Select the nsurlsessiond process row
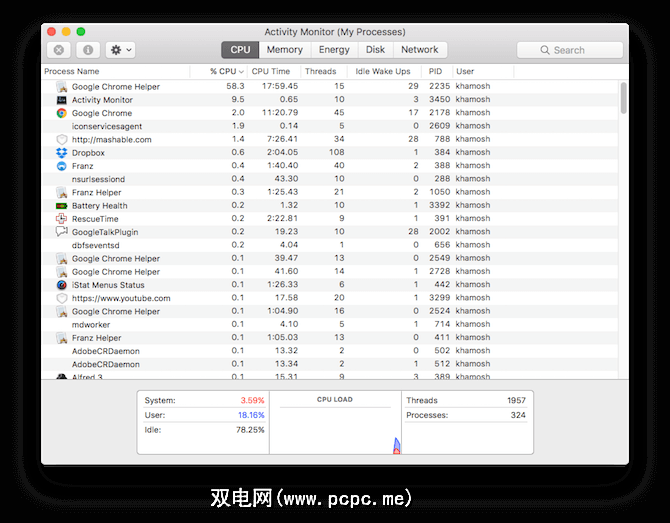The image size is (670, 523). (x=330, y=179)
